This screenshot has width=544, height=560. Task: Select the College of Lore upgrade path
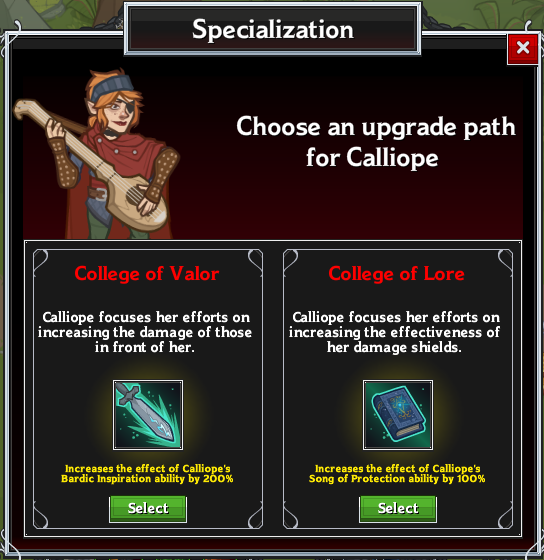398,509
